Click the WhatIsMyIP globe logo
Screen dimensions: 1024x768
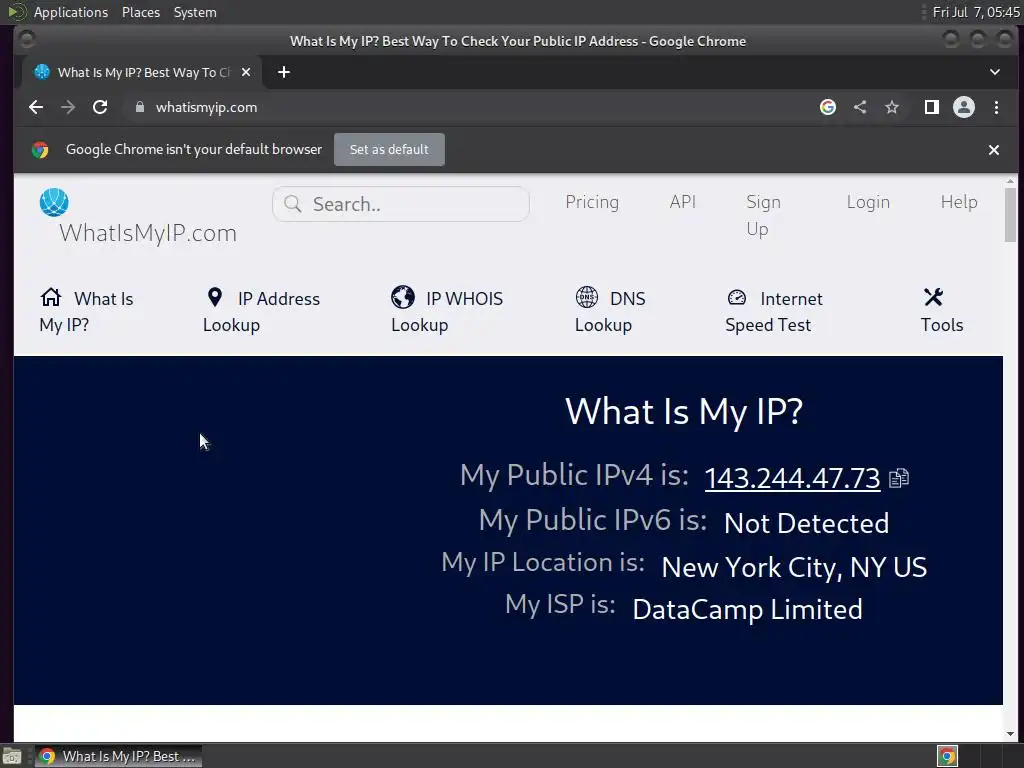[x=54, y=202]
